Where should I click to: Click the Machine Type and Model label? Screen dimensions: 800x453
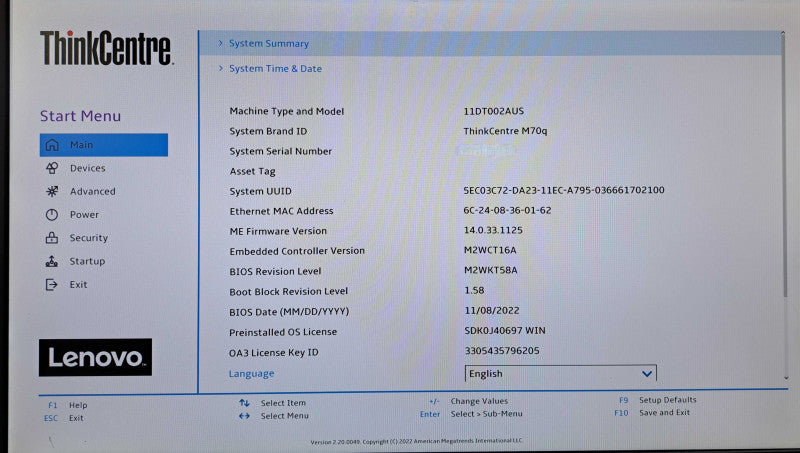click(x=287, y=111)
